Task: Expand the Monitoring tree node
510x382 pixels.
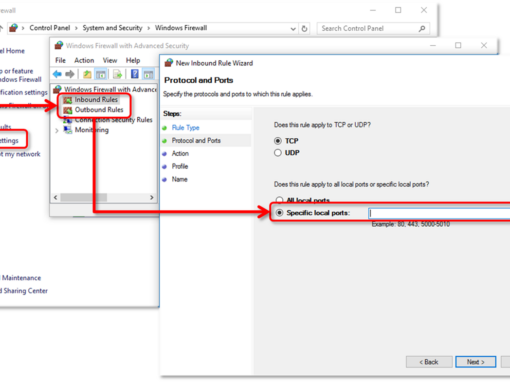Action: tap(57, 130)
